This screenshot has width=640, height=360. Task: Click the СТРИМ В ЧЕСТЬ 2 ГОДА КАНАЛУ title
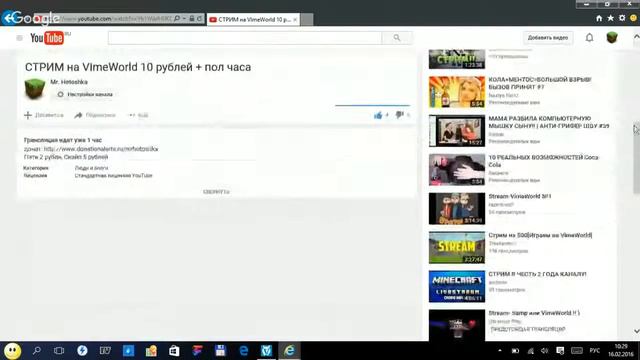538,274
